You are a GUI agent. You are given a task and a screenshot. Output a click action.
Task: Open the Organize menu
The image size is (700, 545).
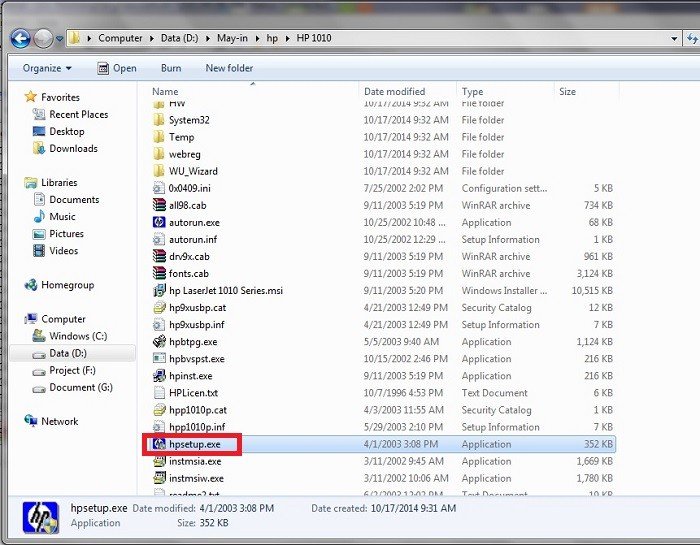pos(47,68)
